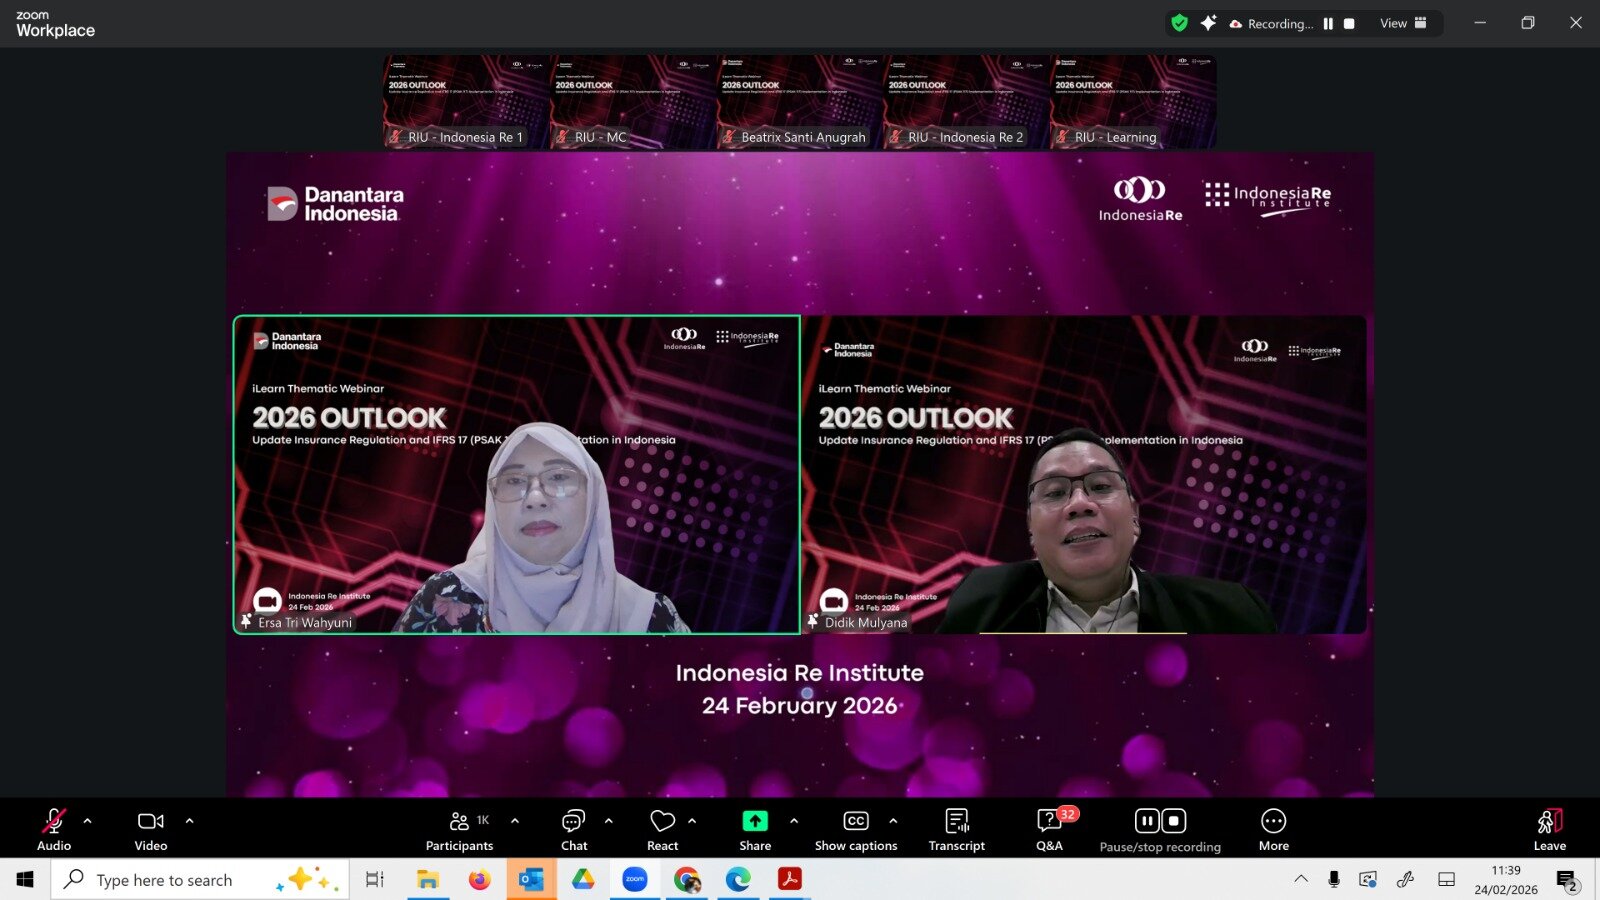1600x900 pixels.
Task: Open the Q&A panel
Action: click(x=1049, y=829)
